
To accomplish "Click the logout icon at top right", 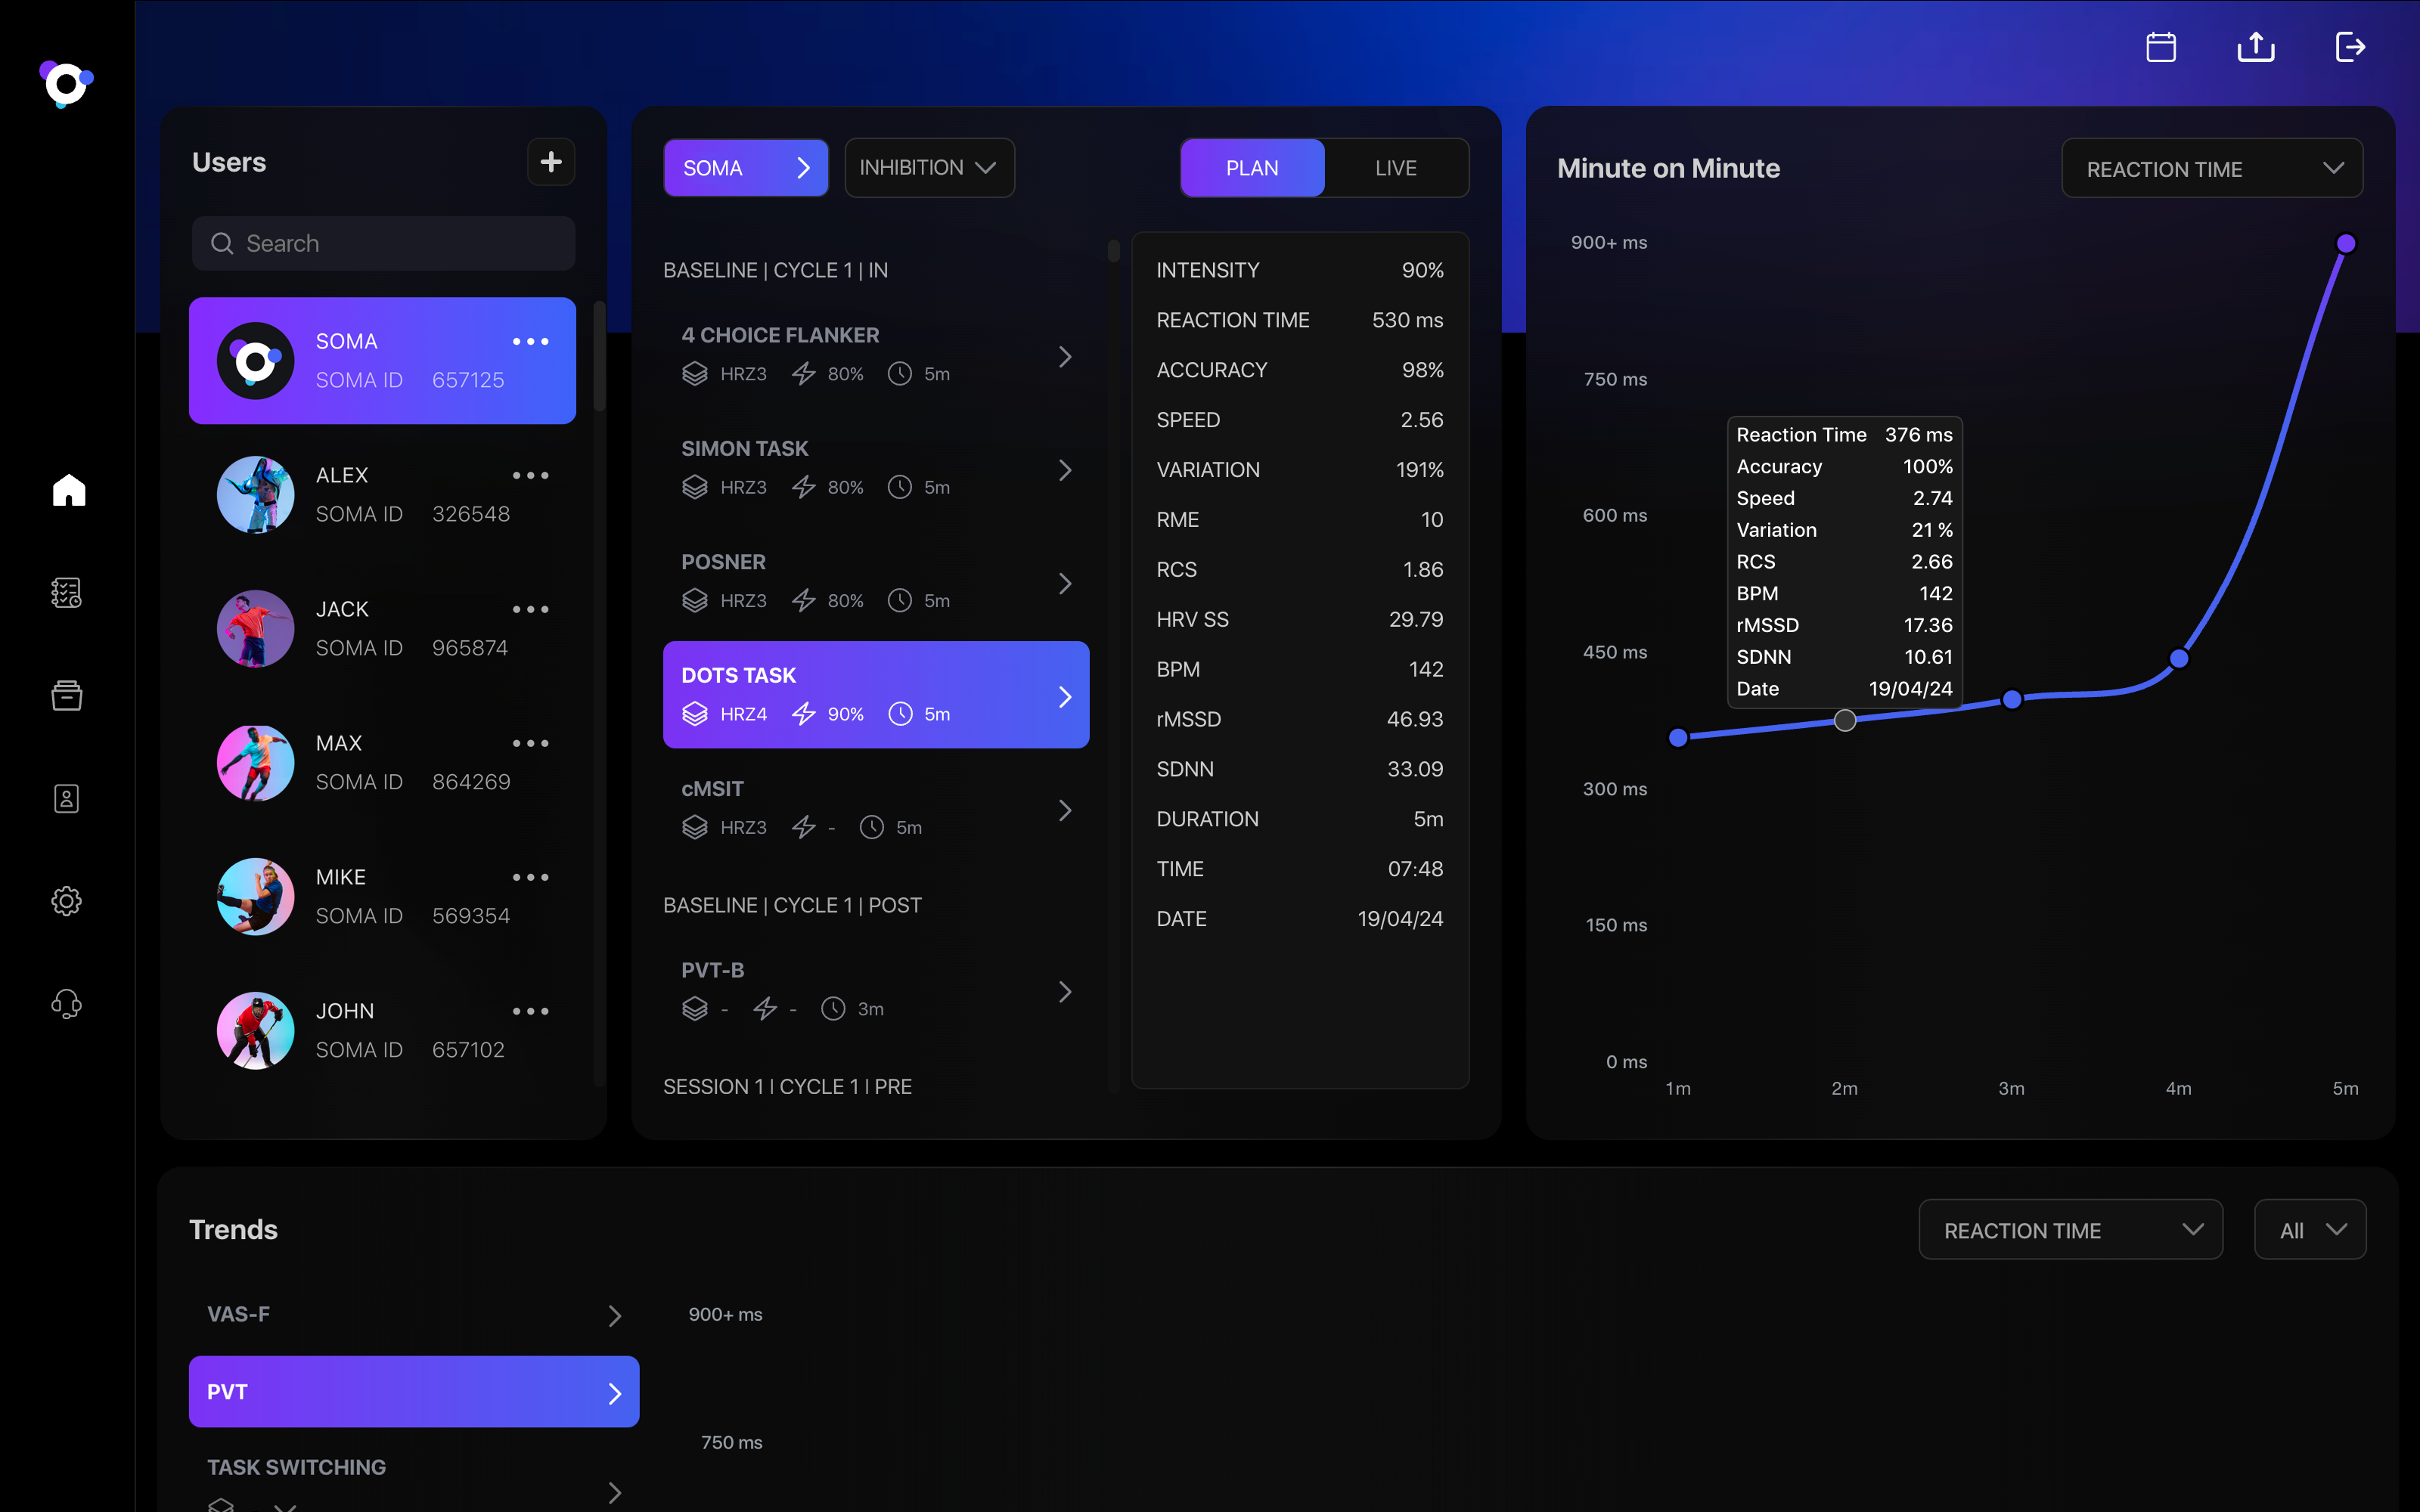I will click(2349, 47).
